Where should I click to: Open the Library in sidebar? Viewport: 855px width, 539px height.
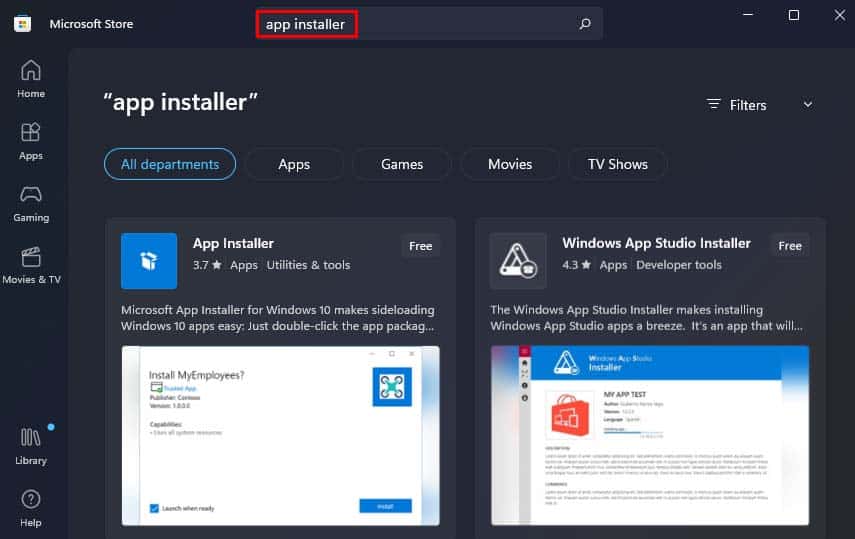pos(31,447)
